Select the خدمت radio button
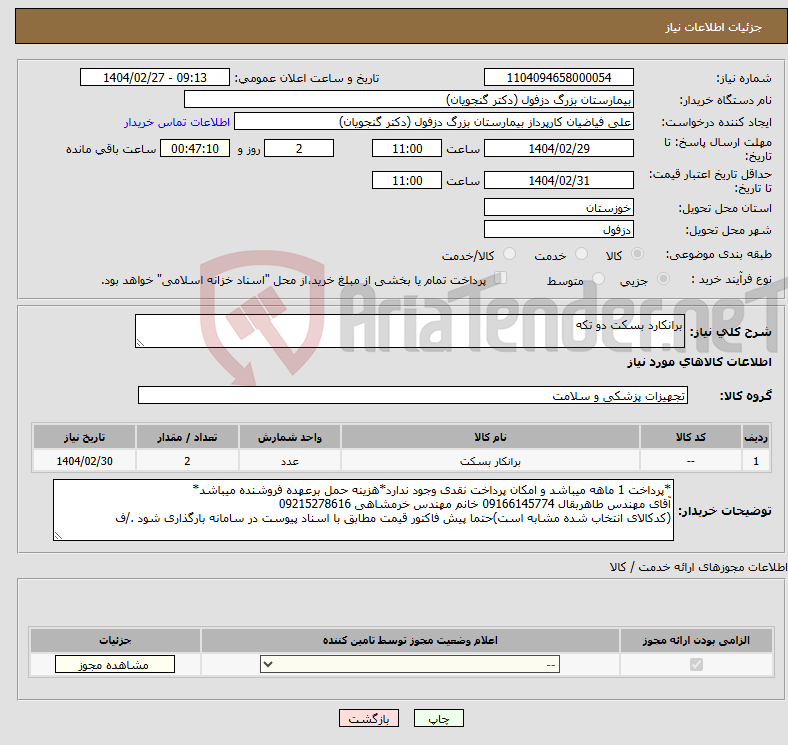The width and height of the screenshot is (788, 745). 581,254
